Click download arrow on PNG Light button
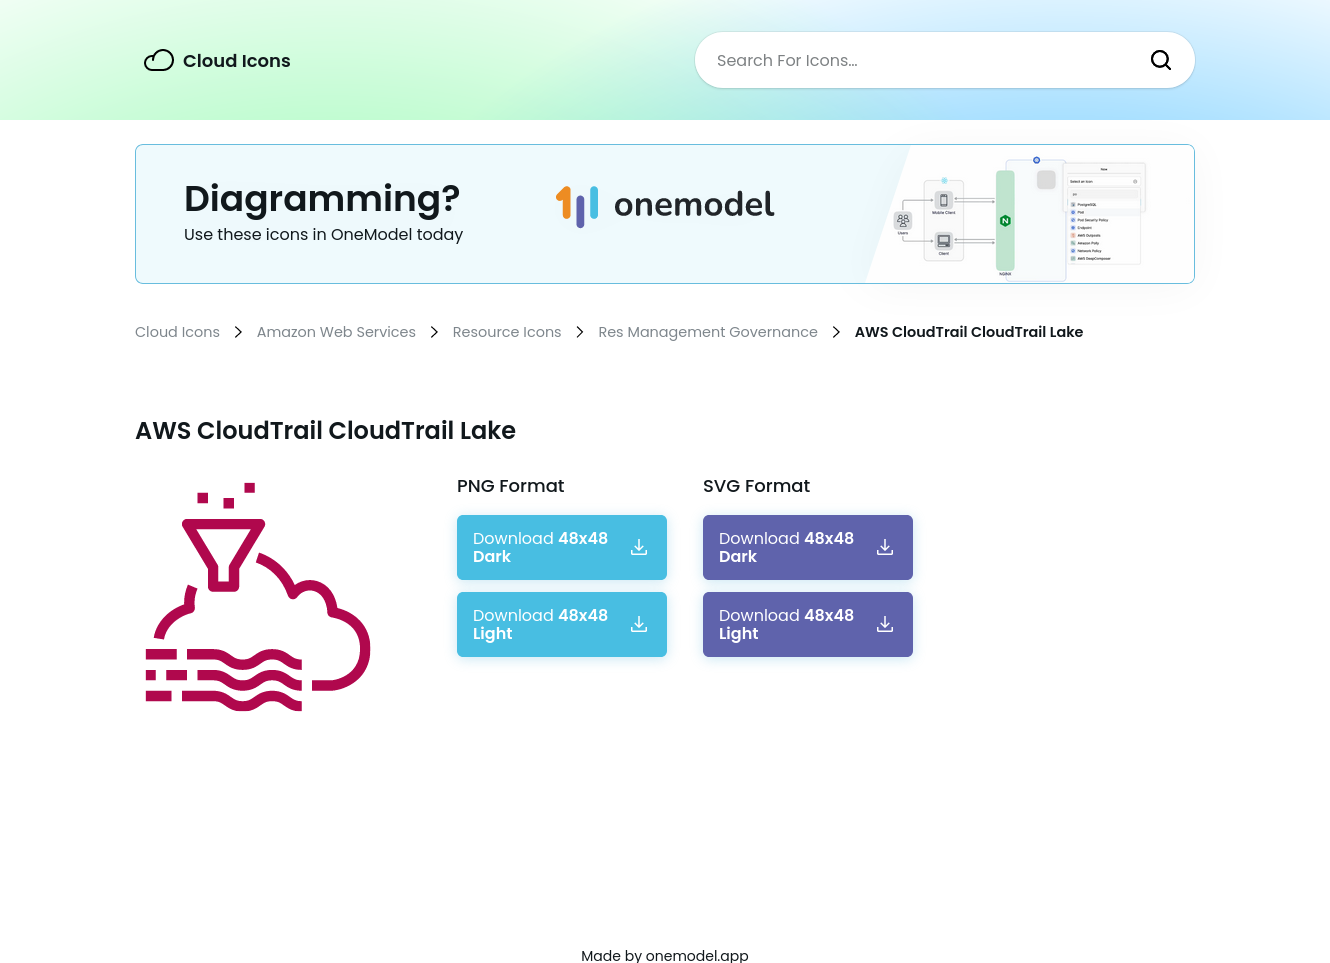The height and width of the screenshot is (963, 1330). [x=639, y=624]
